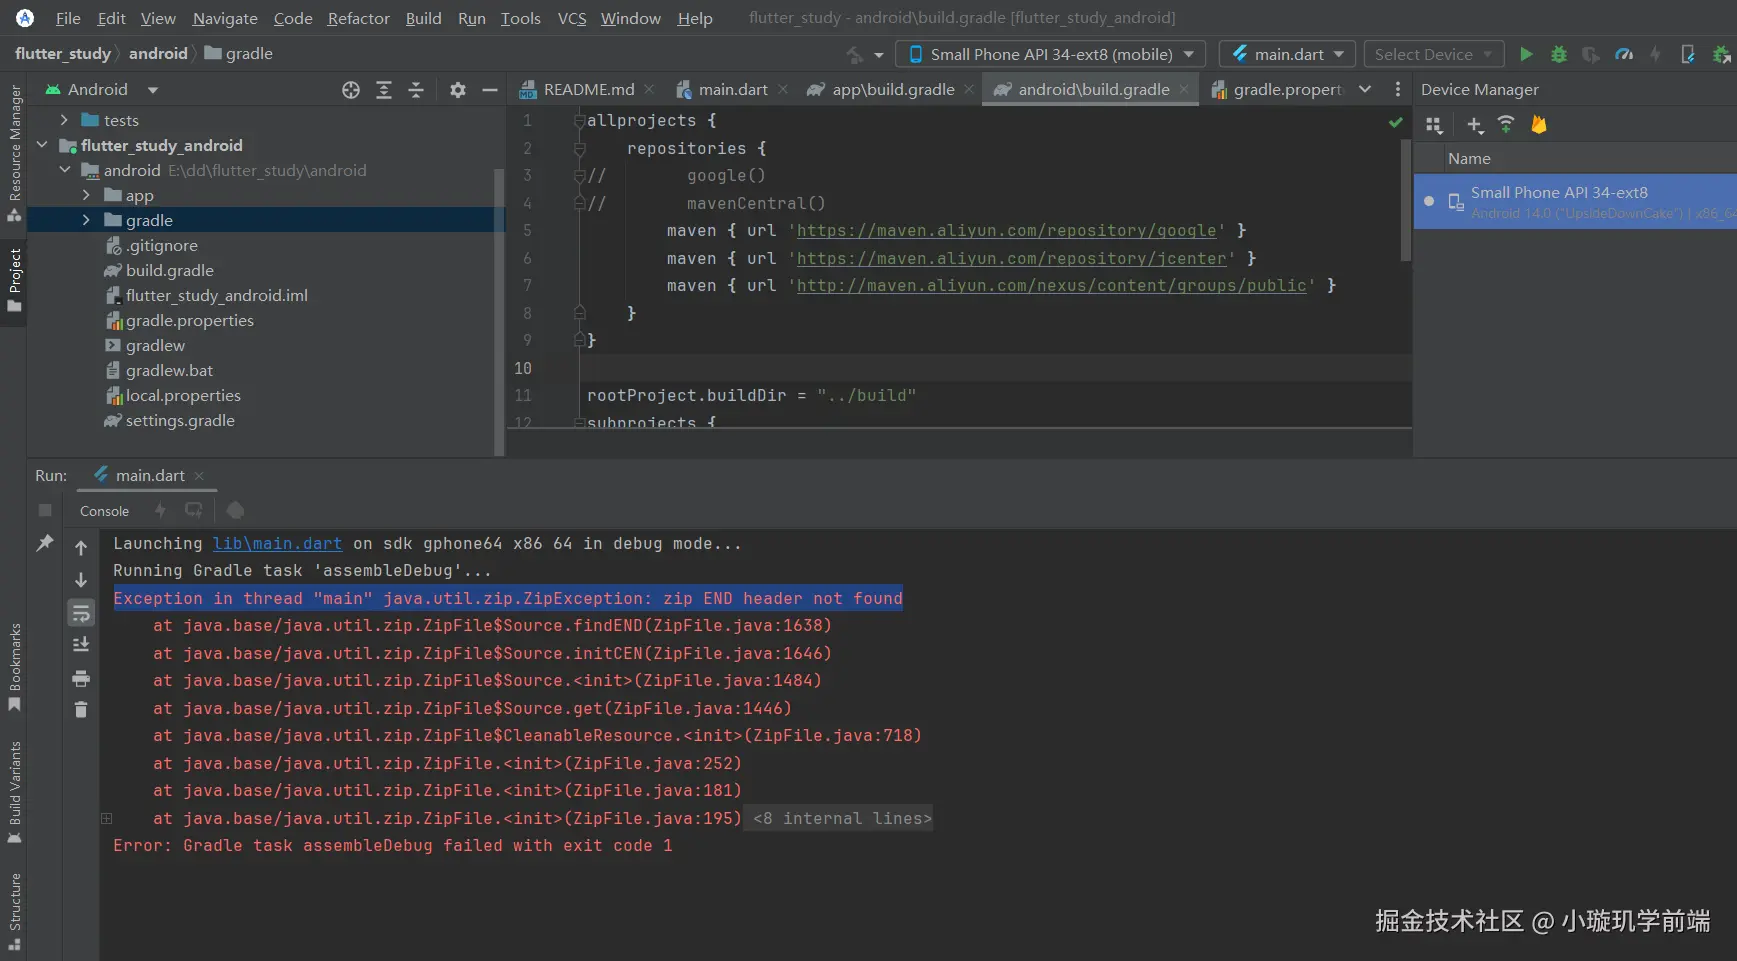
Task: Switch Project view mode from Android dropdown
Action: (101, 90)
